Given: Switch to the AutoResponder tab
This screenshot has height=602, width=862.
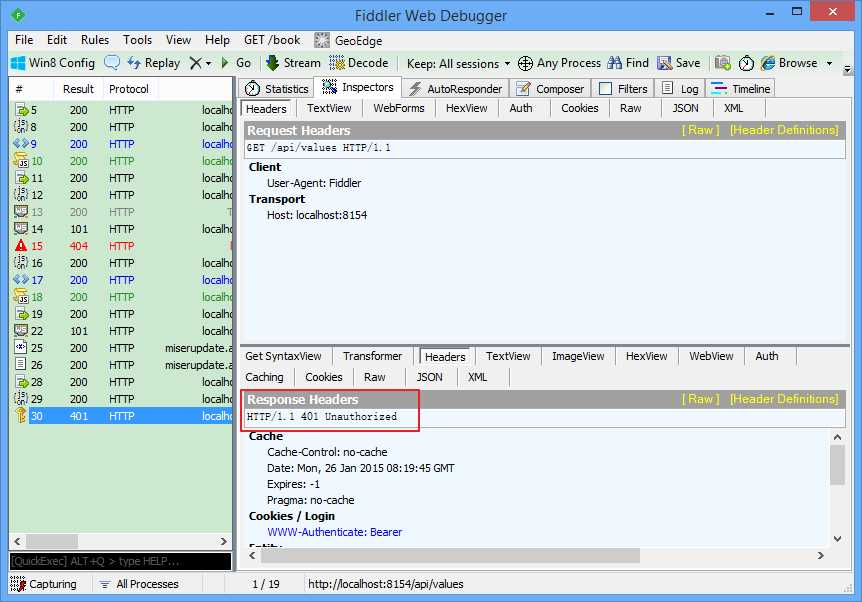Looking at the screenshot, I should tap(455, 89).
